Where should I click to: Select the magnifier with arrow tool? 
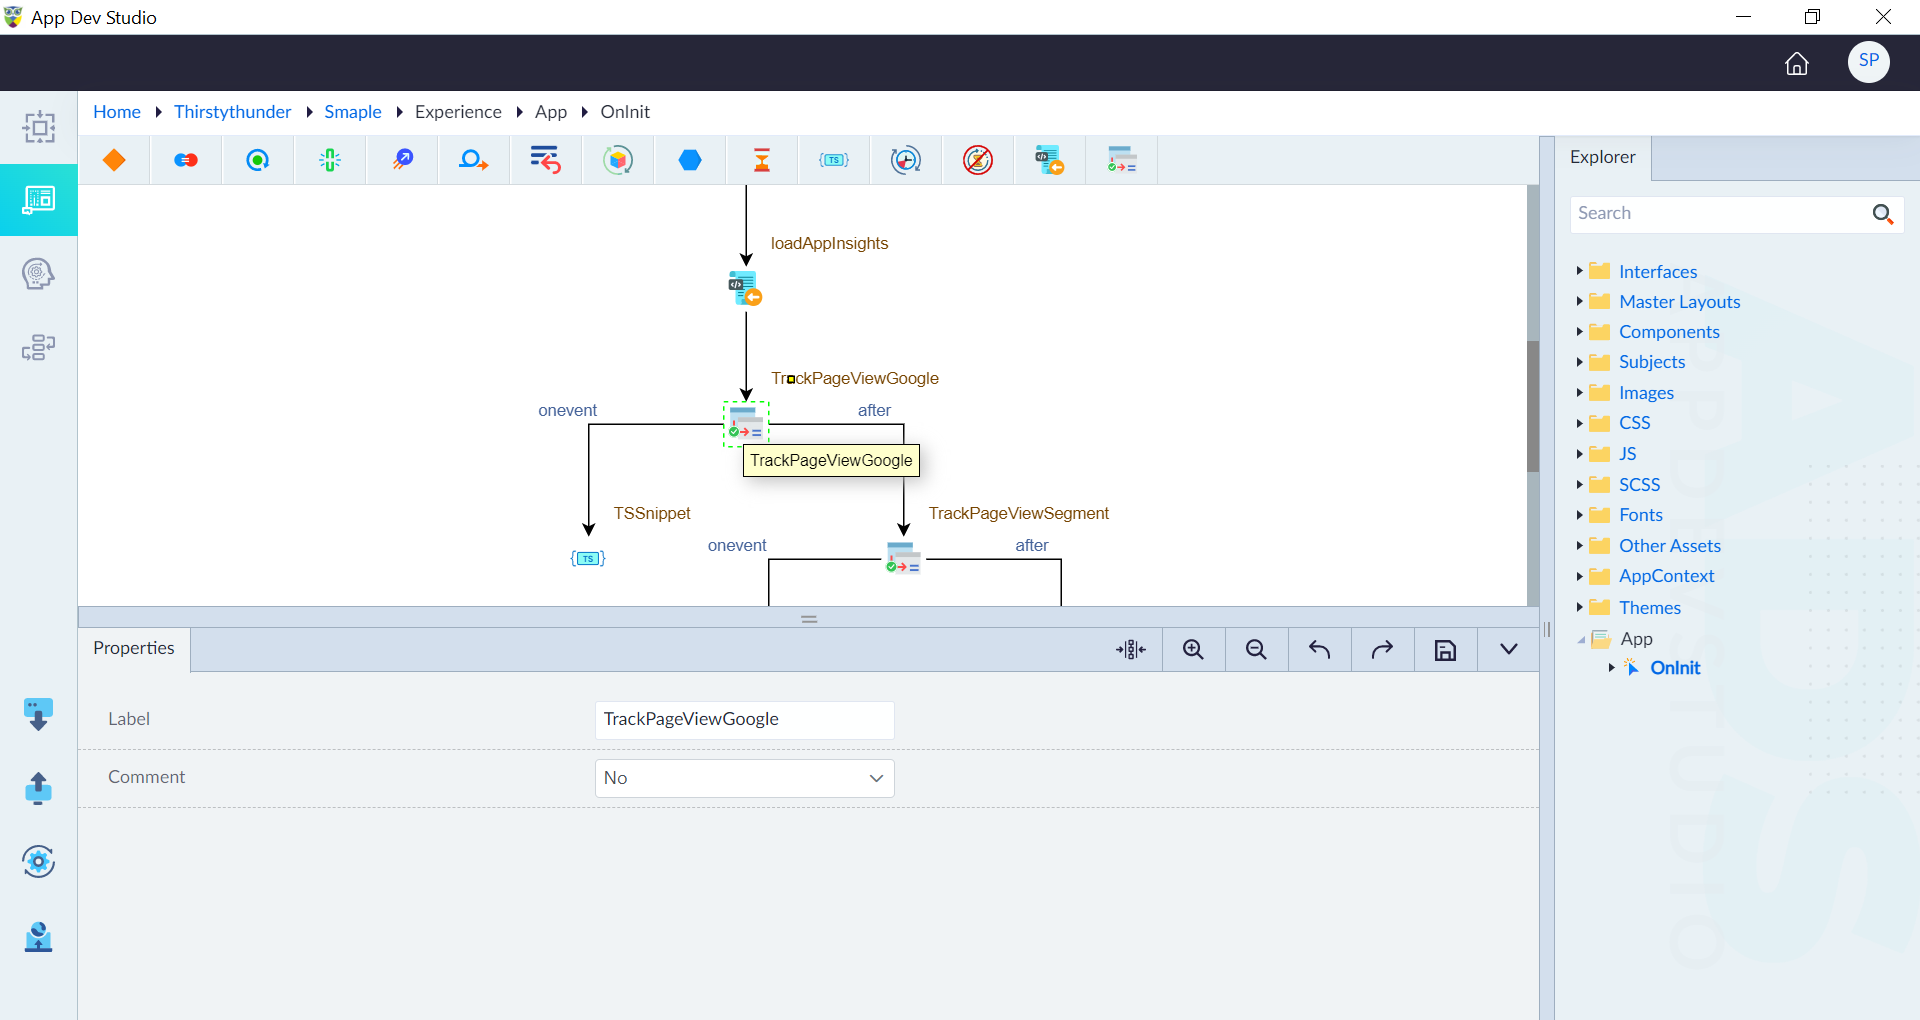coord(473,160)
